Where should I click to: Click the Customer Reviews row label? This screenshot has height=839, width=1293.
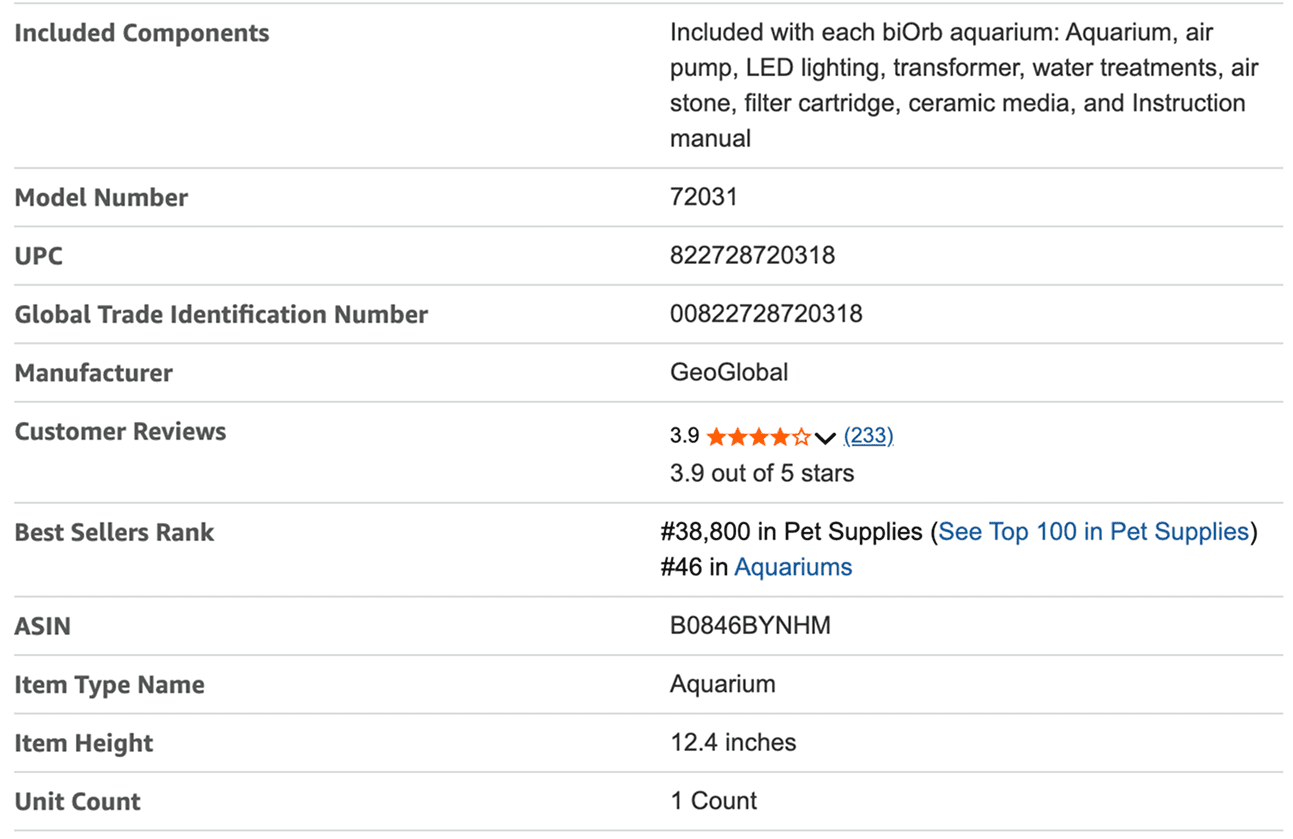tap(120, 432)
